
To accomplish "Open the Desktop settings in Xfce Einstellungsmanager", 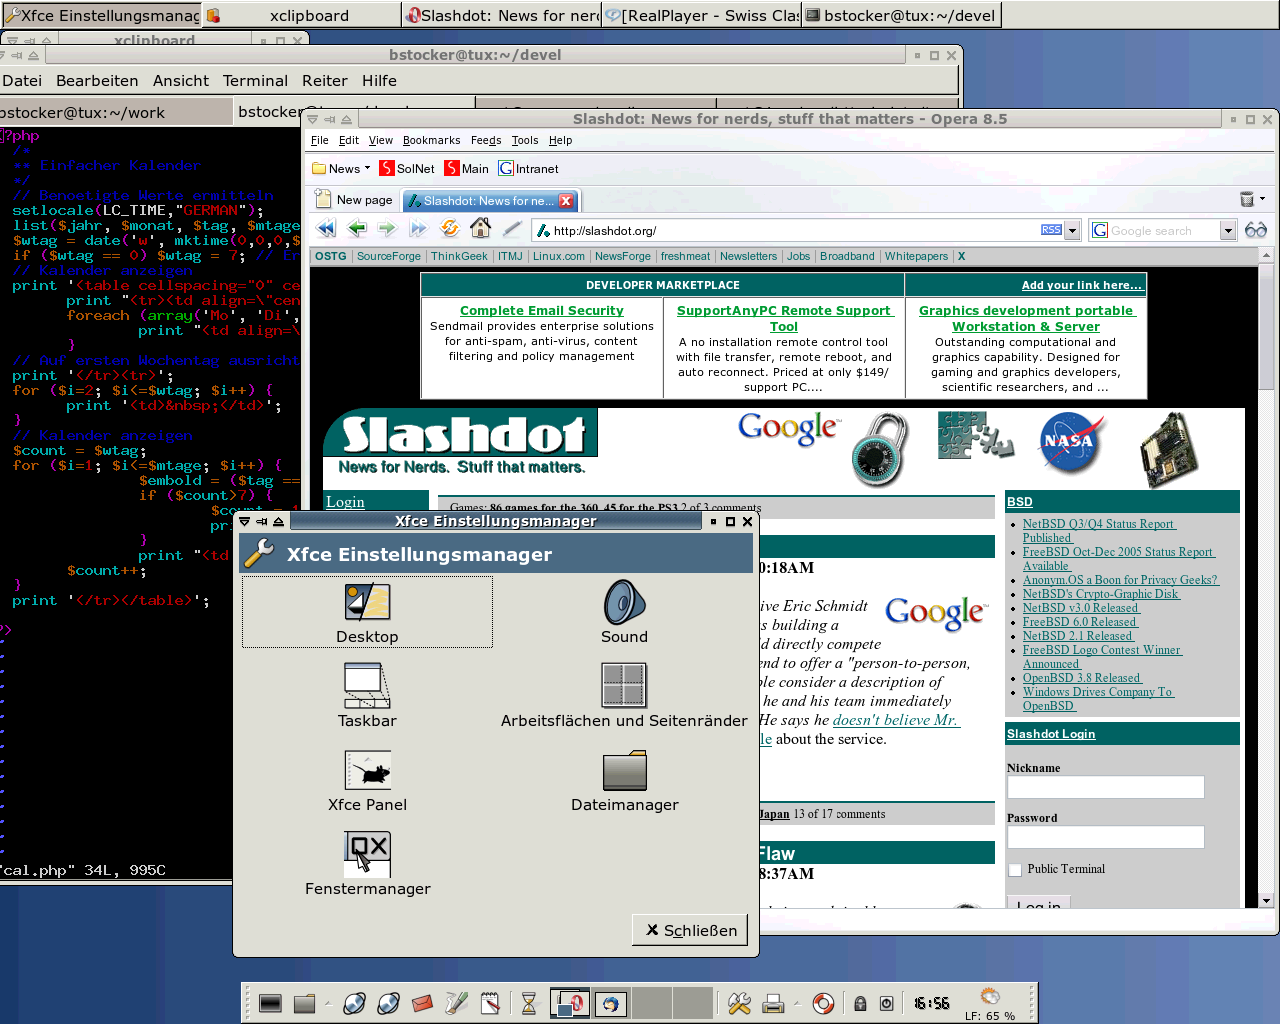I will click(x=367, y=612).
